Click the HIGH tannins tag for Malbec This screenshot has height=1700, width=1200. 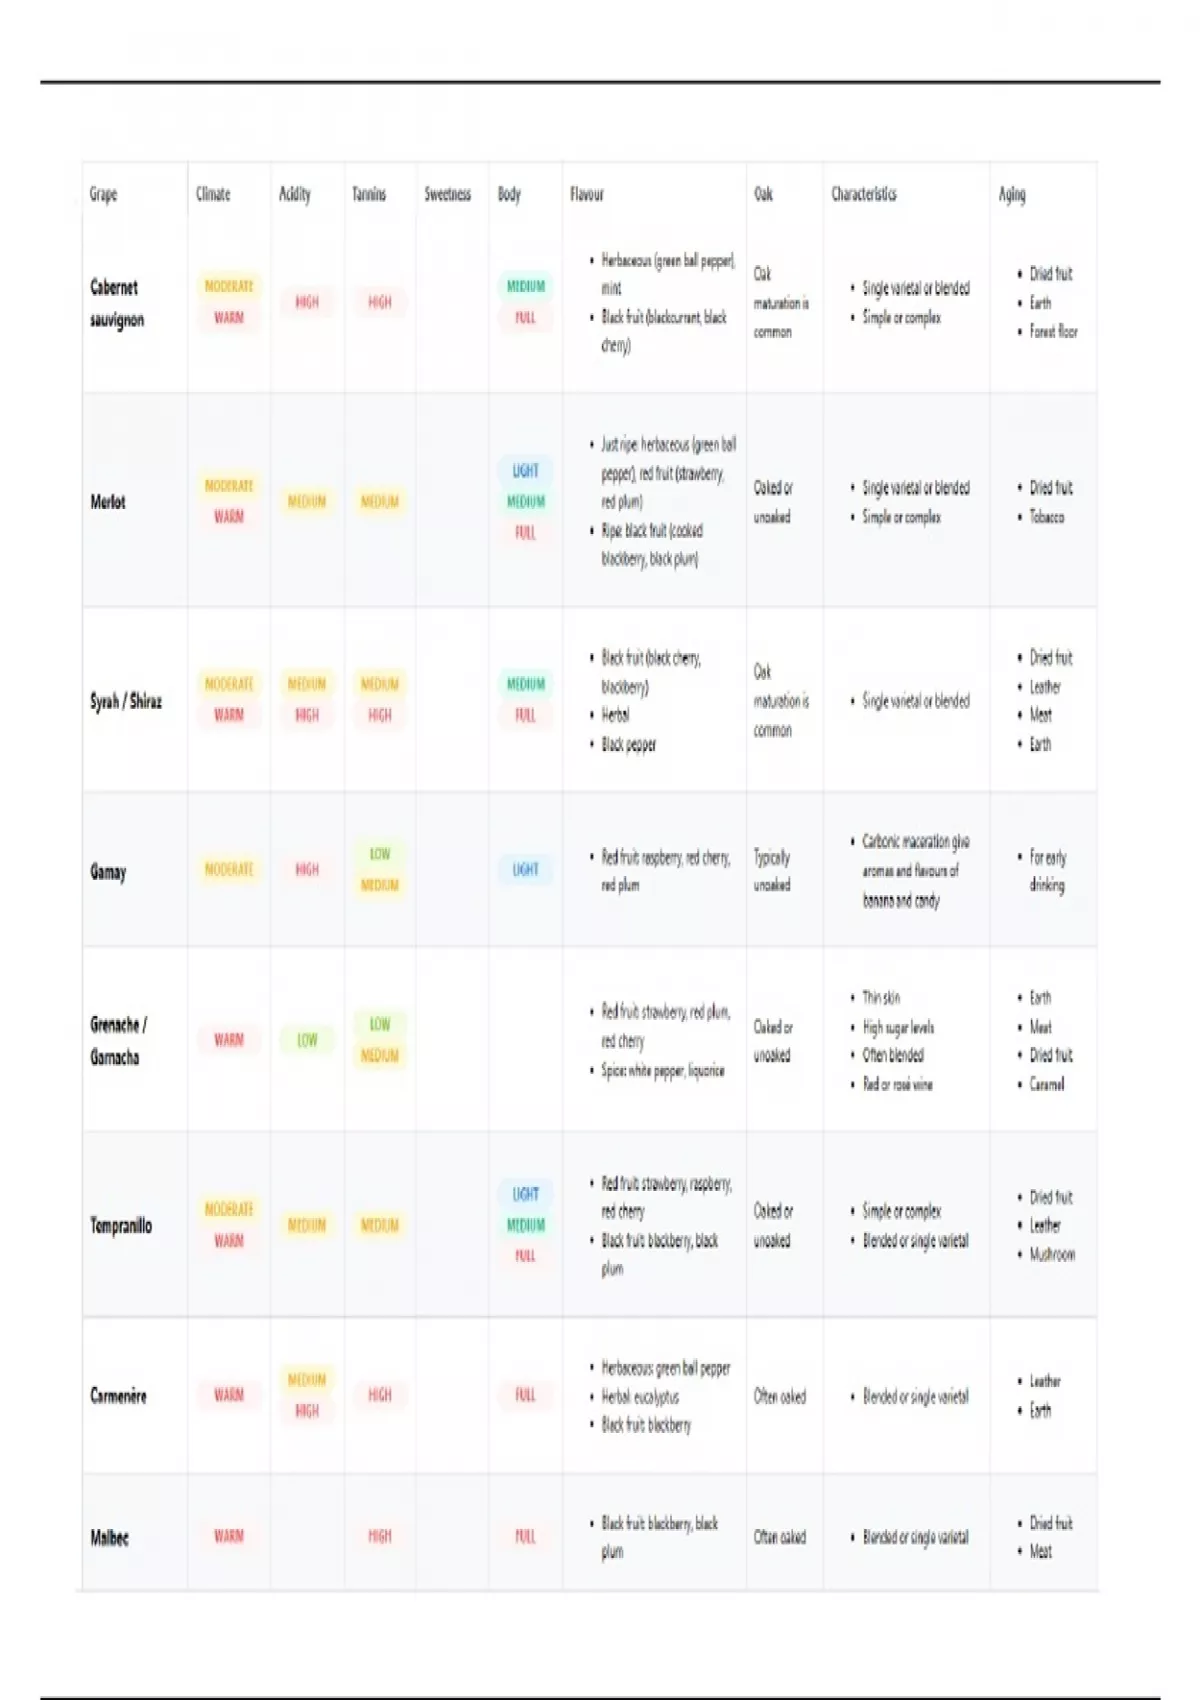click(380, 1536)
